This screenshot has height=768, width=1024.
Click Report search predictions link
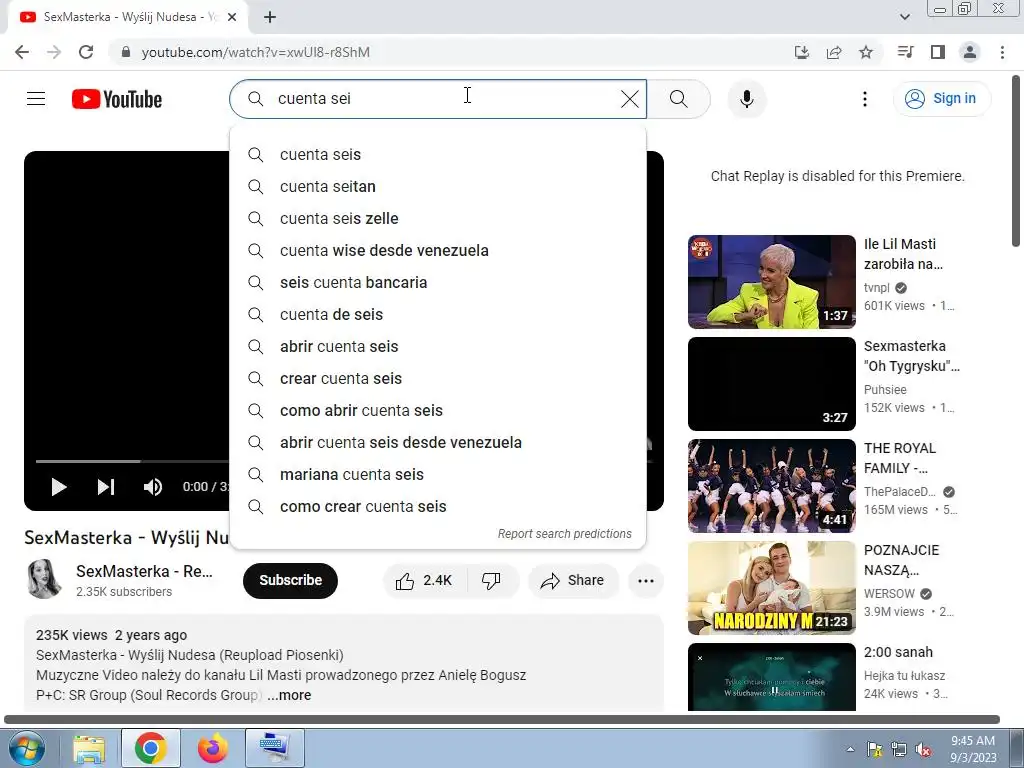click(564, 534)
